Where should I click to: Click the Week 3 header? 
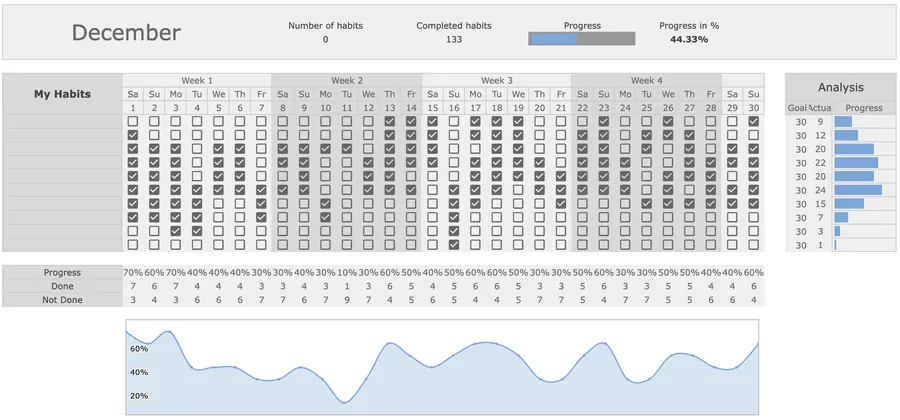pos(496,80)
